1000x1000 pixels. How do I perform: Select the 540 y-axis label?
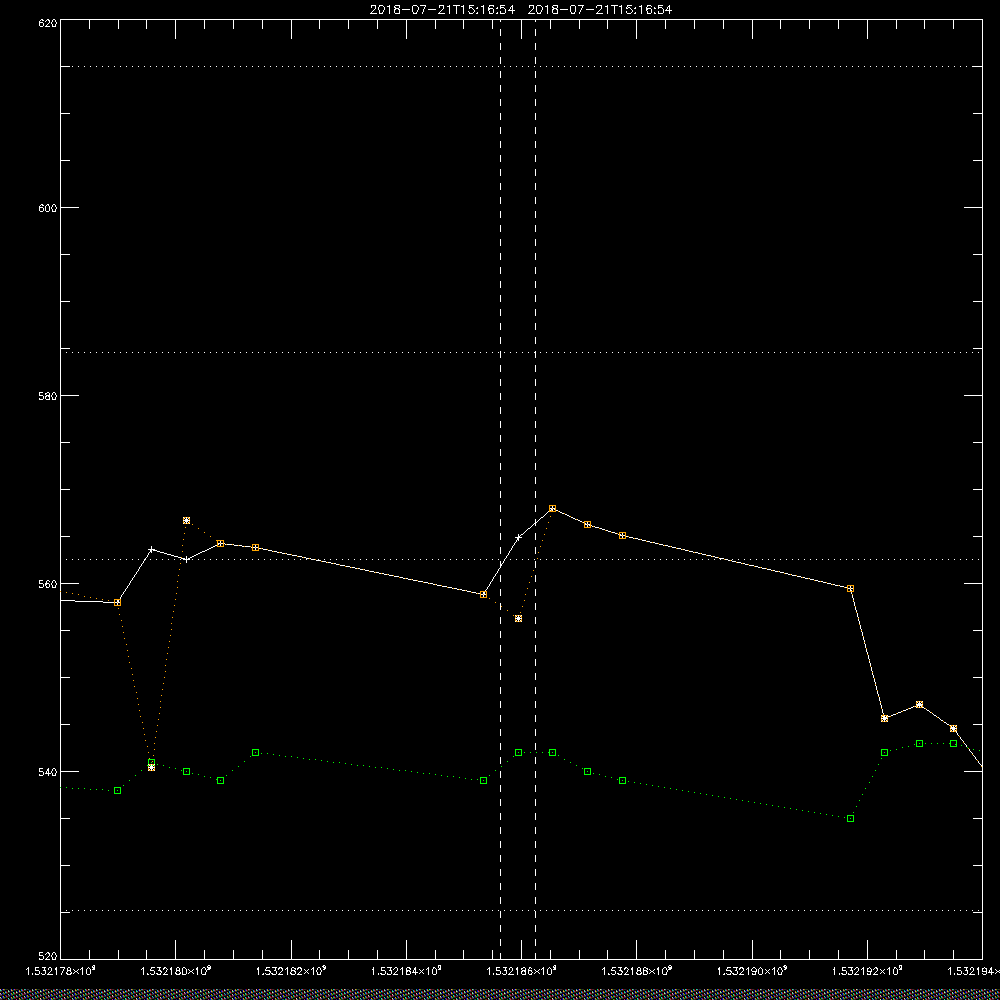(x=48, y=772)
